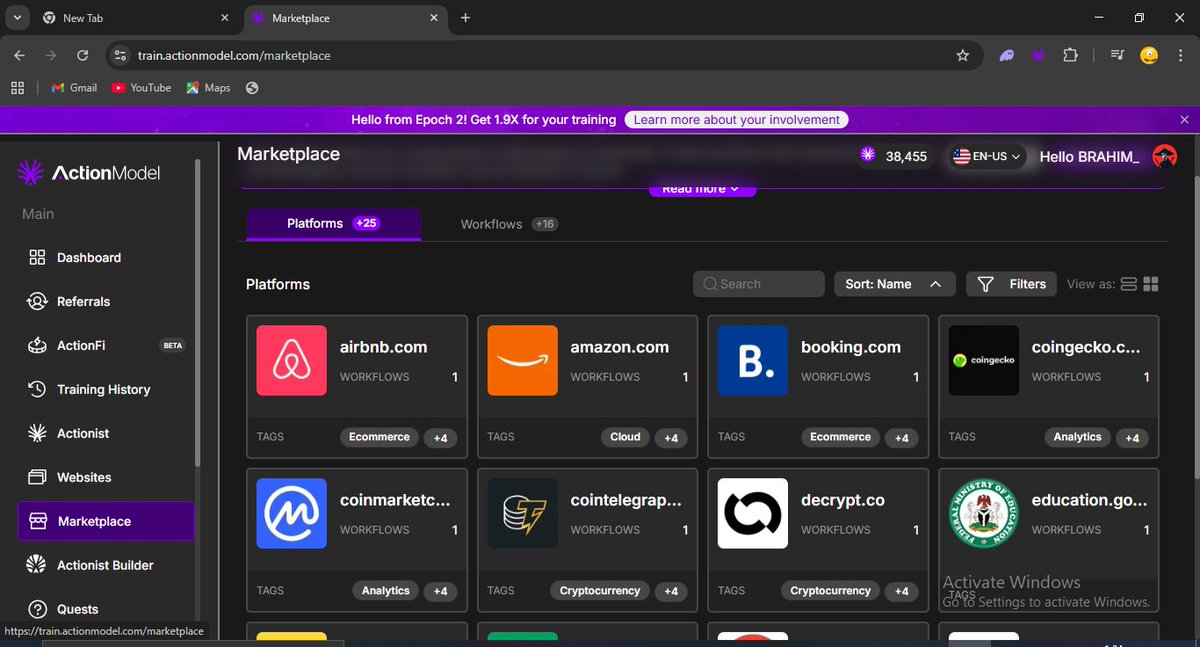Open the coingecko platform logo

984,360
